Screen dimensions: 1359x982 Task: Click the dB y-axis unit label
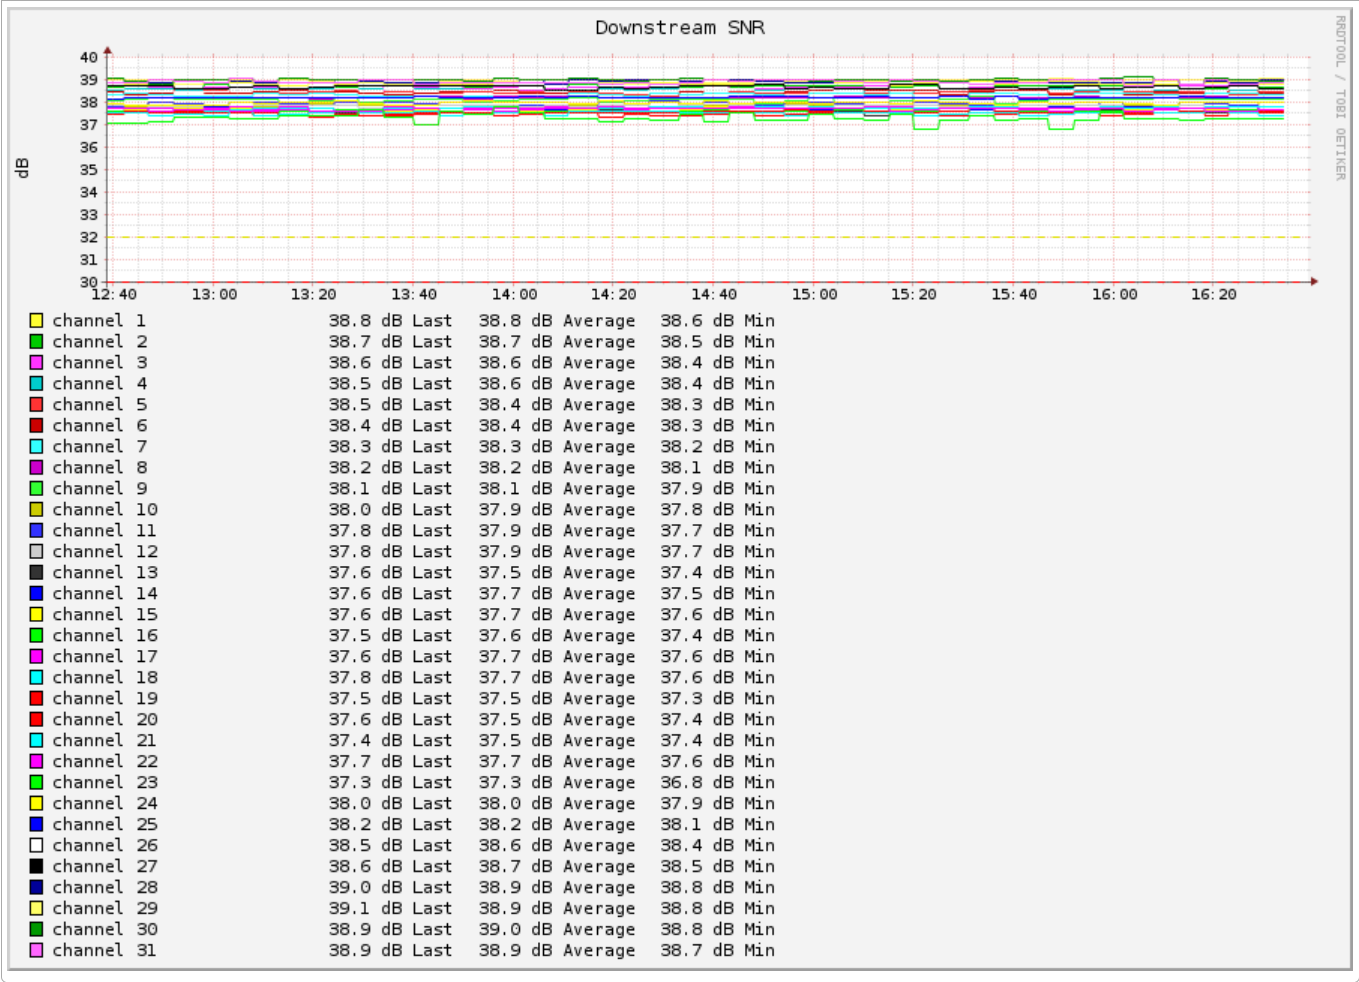click(22, 168)
